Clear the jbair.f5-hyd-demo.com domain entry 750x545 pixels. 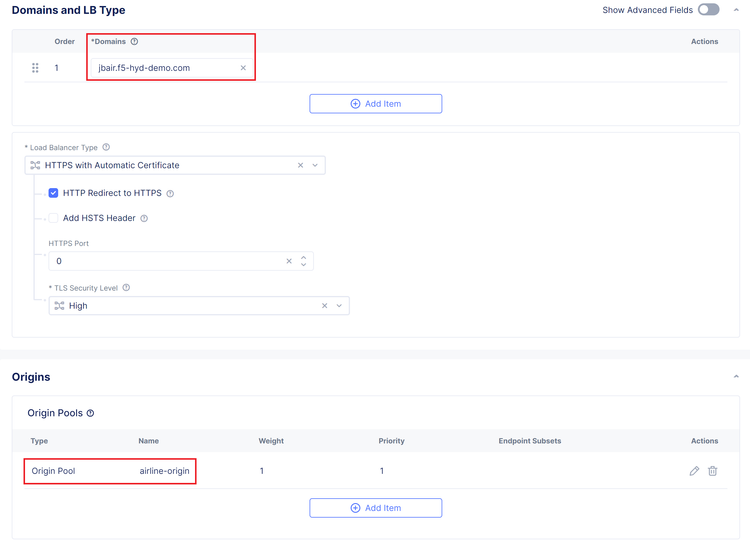pos(243,68)
